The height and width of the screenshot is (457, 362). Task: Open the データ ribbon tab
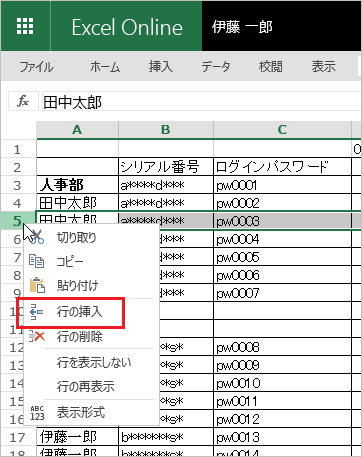pyautogui.click(x=216, y=67)
